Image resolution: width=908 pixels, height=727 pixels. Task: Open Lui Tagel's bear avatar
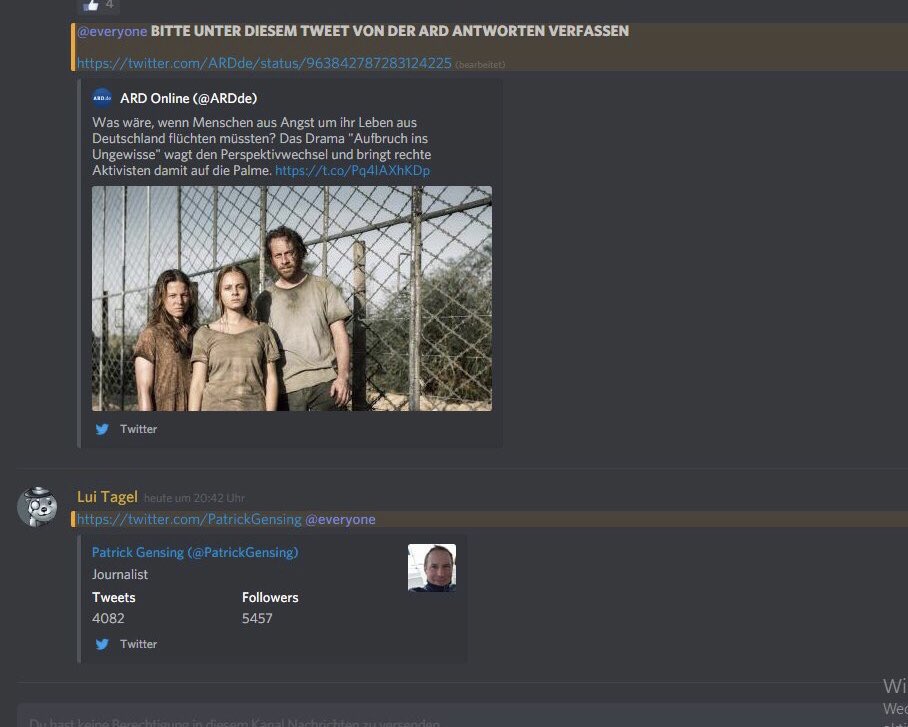click(37, 507)
